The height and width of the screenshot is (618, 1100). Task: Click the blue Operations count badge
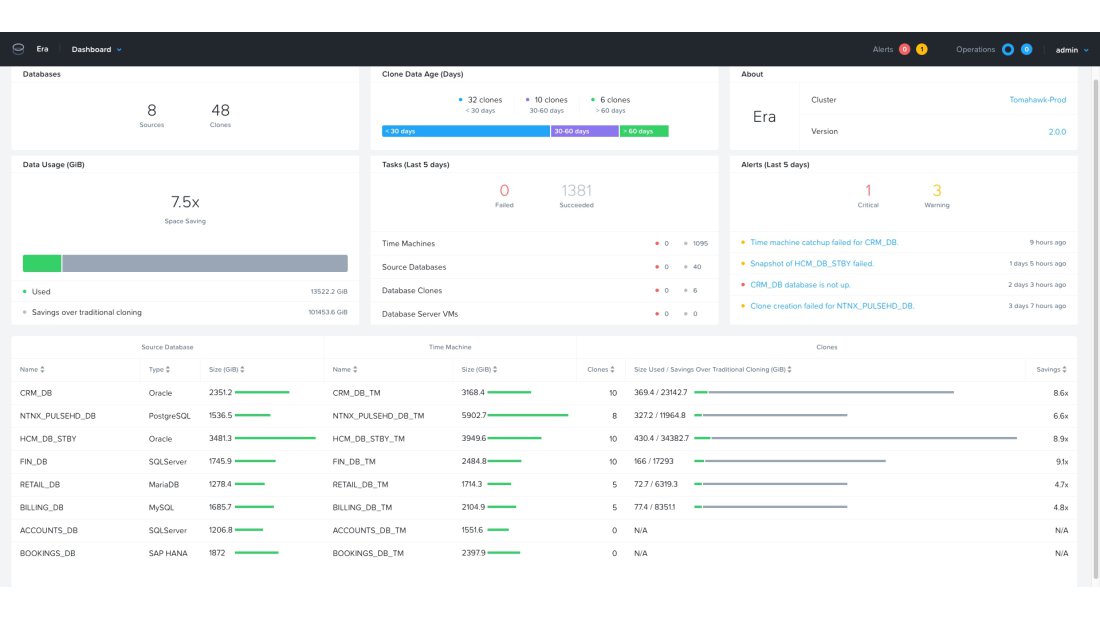click(1026, 49)
